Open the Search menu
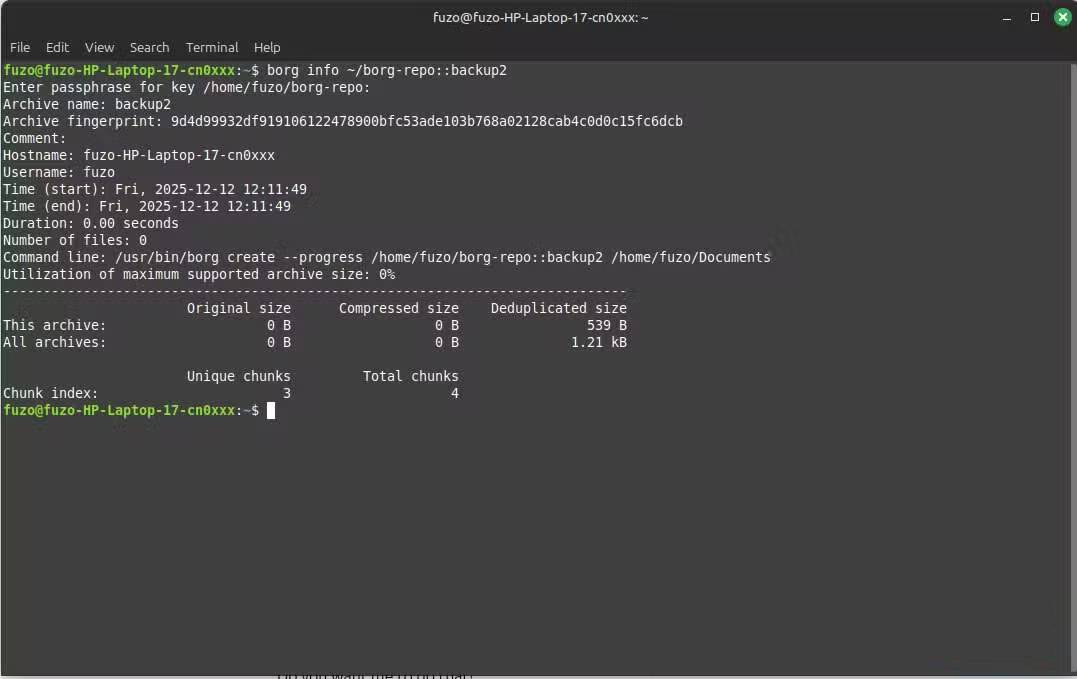The width and height of the screenshot is (1077, 679). tap(149, 47)
